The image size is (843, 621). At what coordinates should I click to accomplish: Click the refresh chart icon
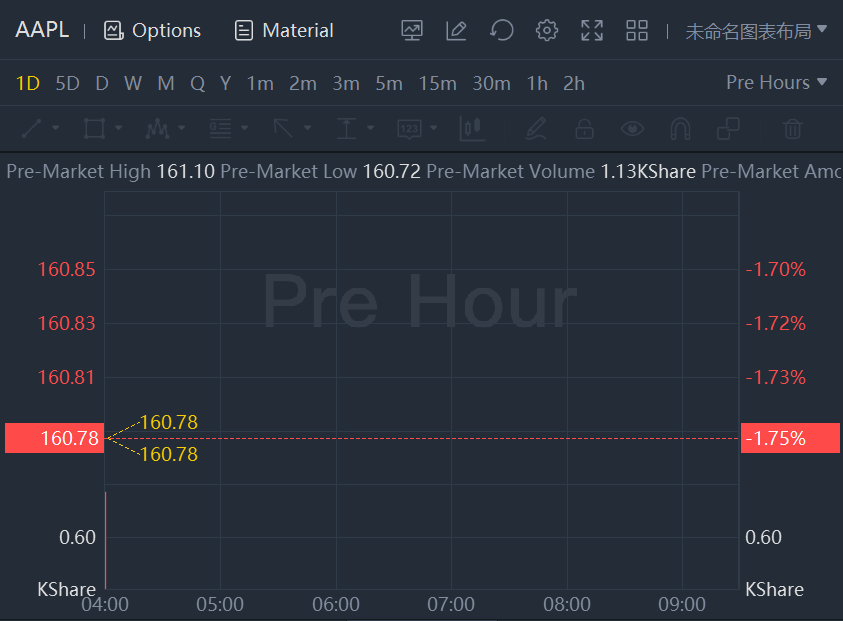pos(501,30)
